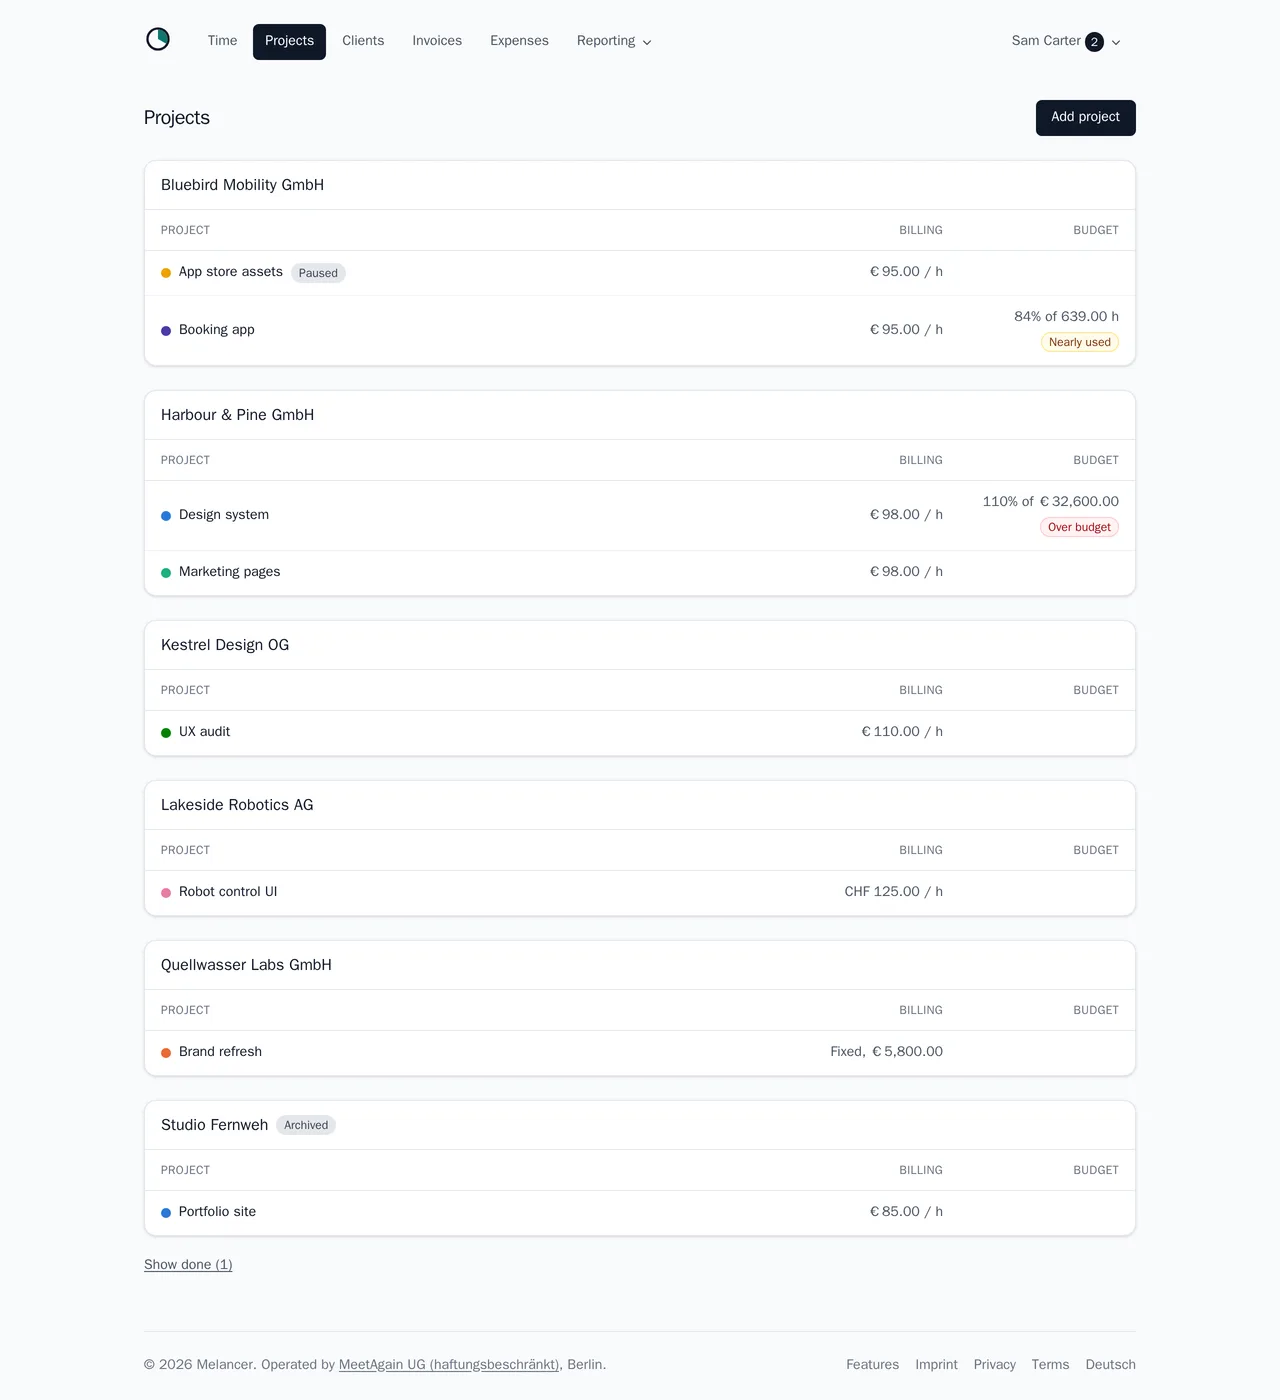
Task: Click the Add project button
Action: (x=1085, y=118)
